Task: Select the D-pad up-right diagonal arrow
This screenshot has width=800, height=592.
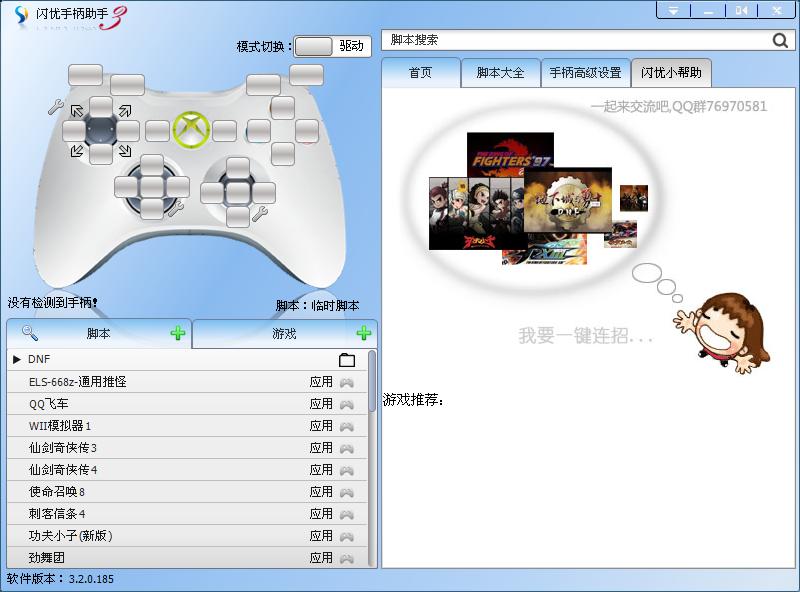Action: pyautogui.click(x=125, y=110)
